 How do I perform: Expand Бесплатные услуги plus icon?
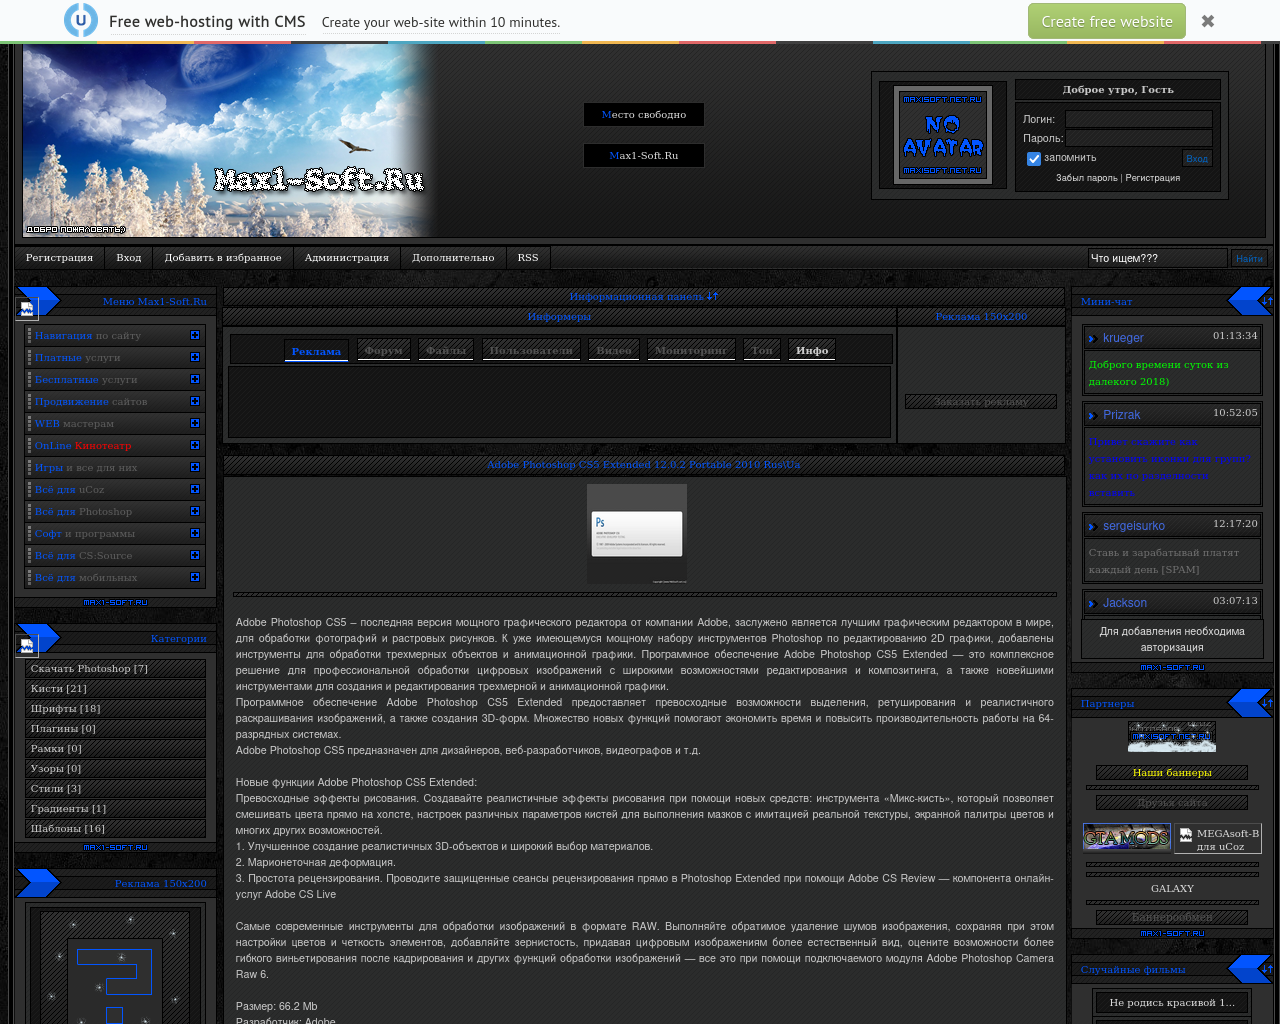[x=195, y=380]
